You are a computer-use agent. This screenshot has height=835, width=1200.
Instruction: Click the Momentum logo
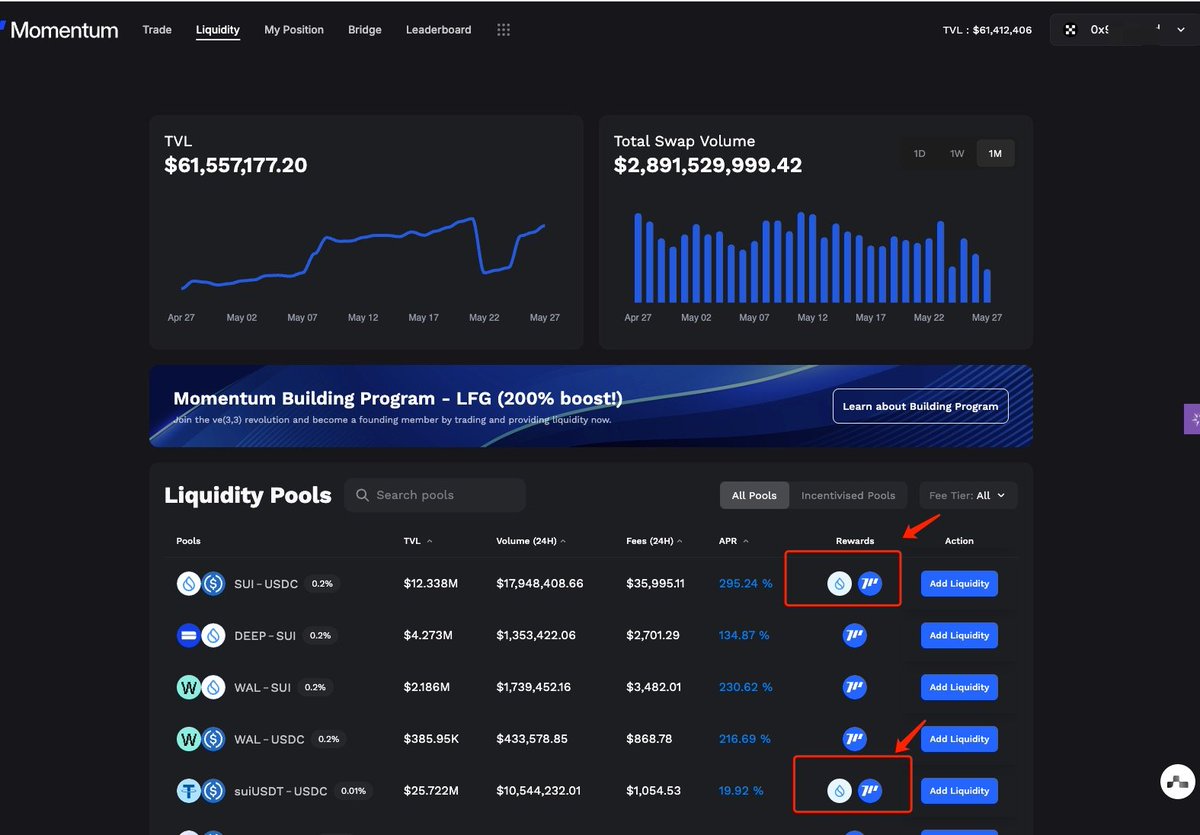click(x=59, y=30)
